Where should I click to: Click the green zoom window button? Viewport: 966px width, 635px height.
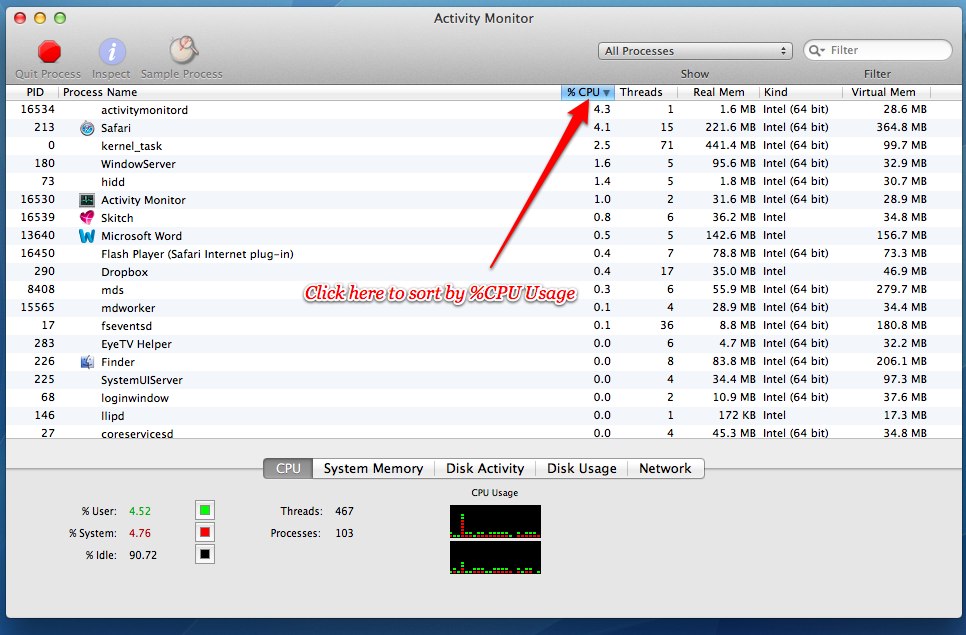60,18
